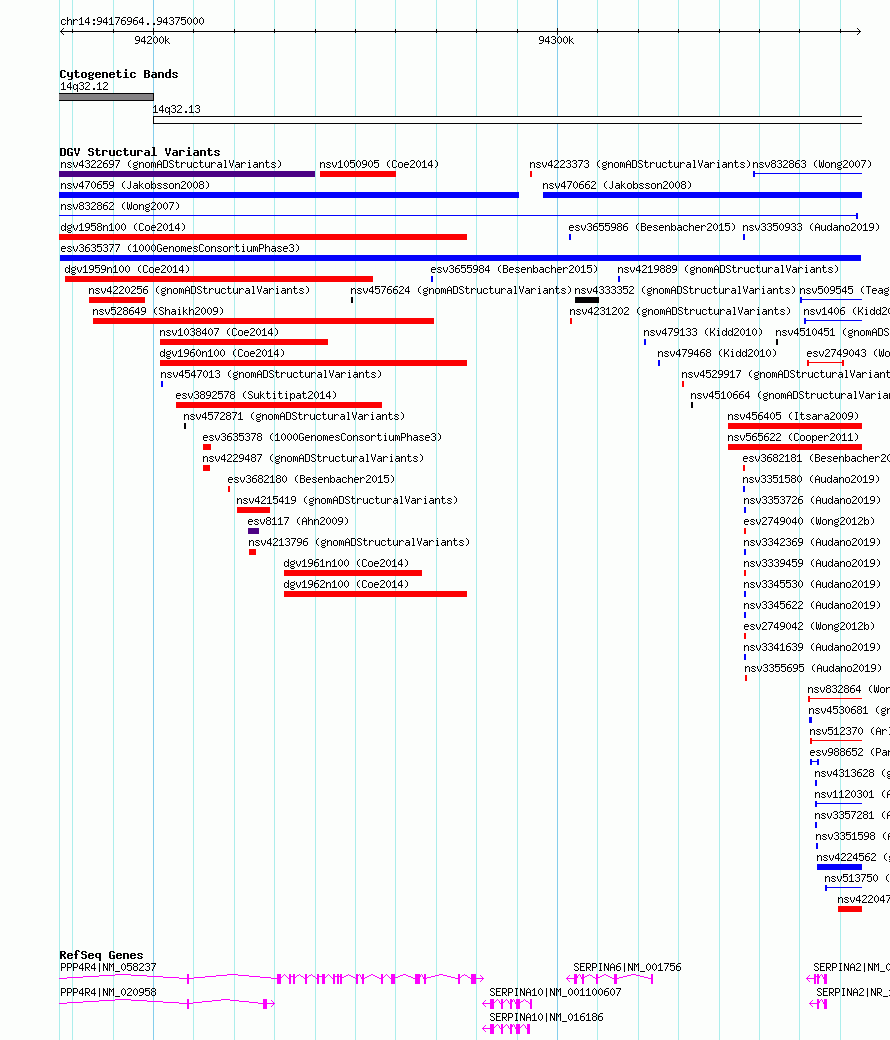Open nsv3341639 (Audano2019) label

tap(812, 647)
